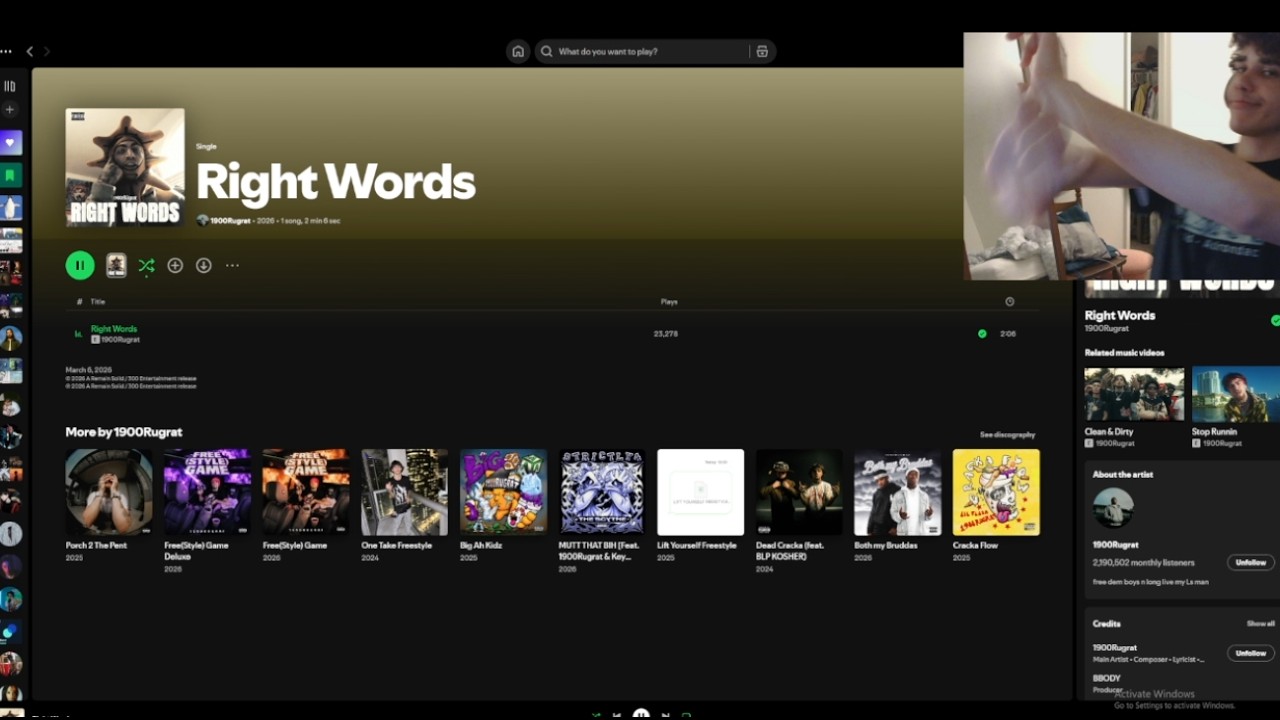This screenshot has width=1280, height=720.
Task: Click Right Words title in Now Playing panel
Action: coord(1120,315)
